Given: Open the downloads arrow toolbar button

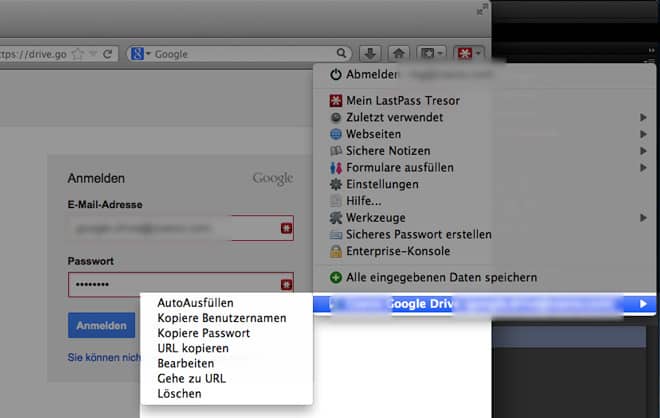Looking at the screenshot, I should coord(370,53).
